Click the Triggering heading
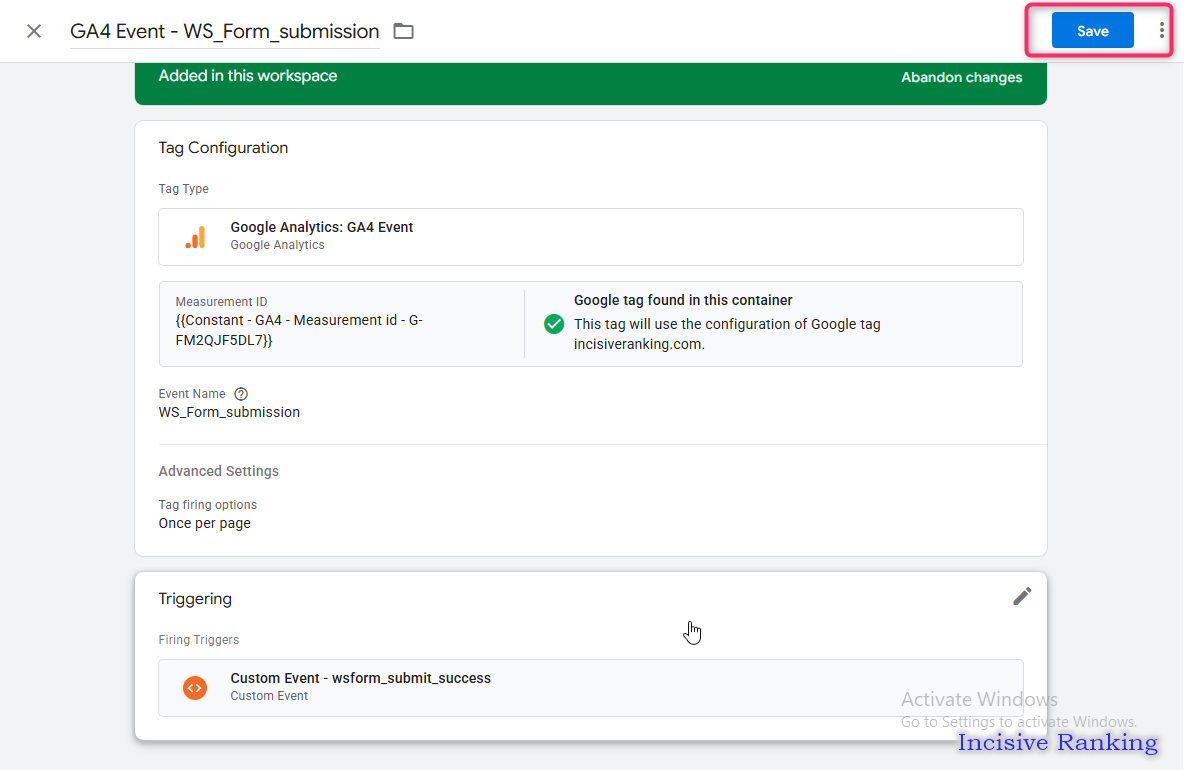The height and width of the screenshot is (770, 1184). pyautogui.click(x=195, y=599)
